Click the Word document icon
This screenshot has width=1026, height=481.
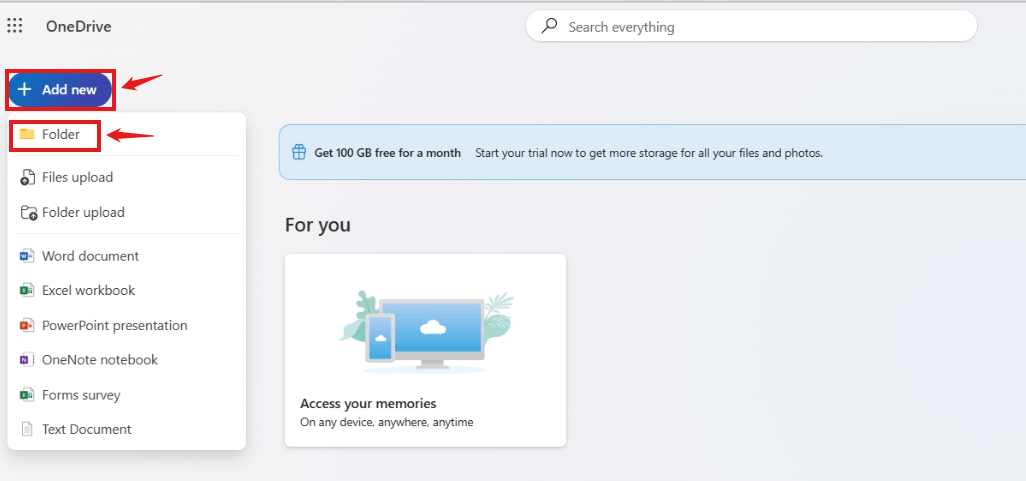[27, 256]
